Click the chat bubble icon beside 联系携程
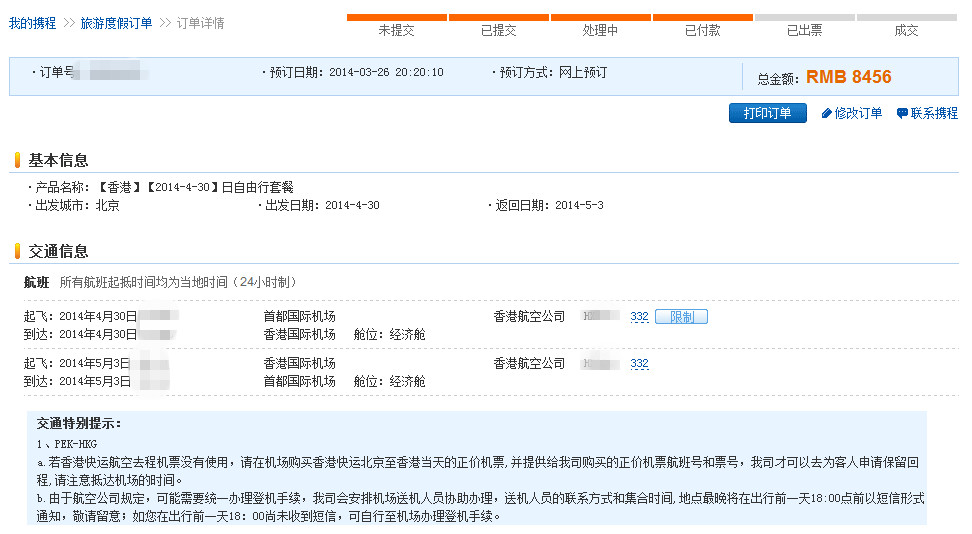972x534 pixels. click(902, 114)
